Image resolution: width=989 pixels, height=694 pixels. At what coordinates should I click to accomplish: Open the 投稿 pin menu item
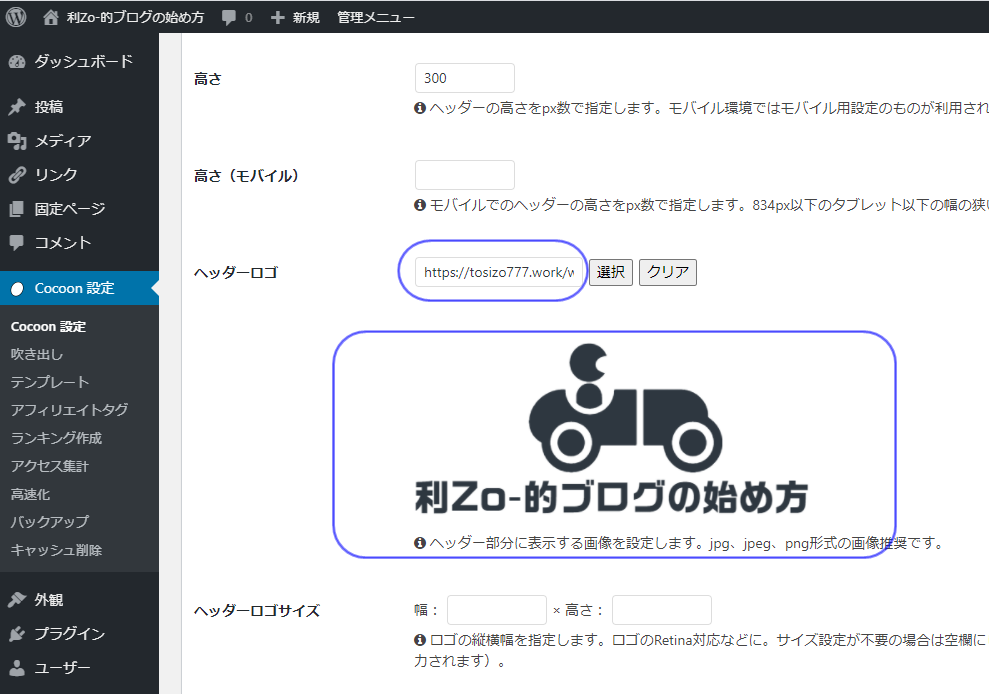[49, 107]
